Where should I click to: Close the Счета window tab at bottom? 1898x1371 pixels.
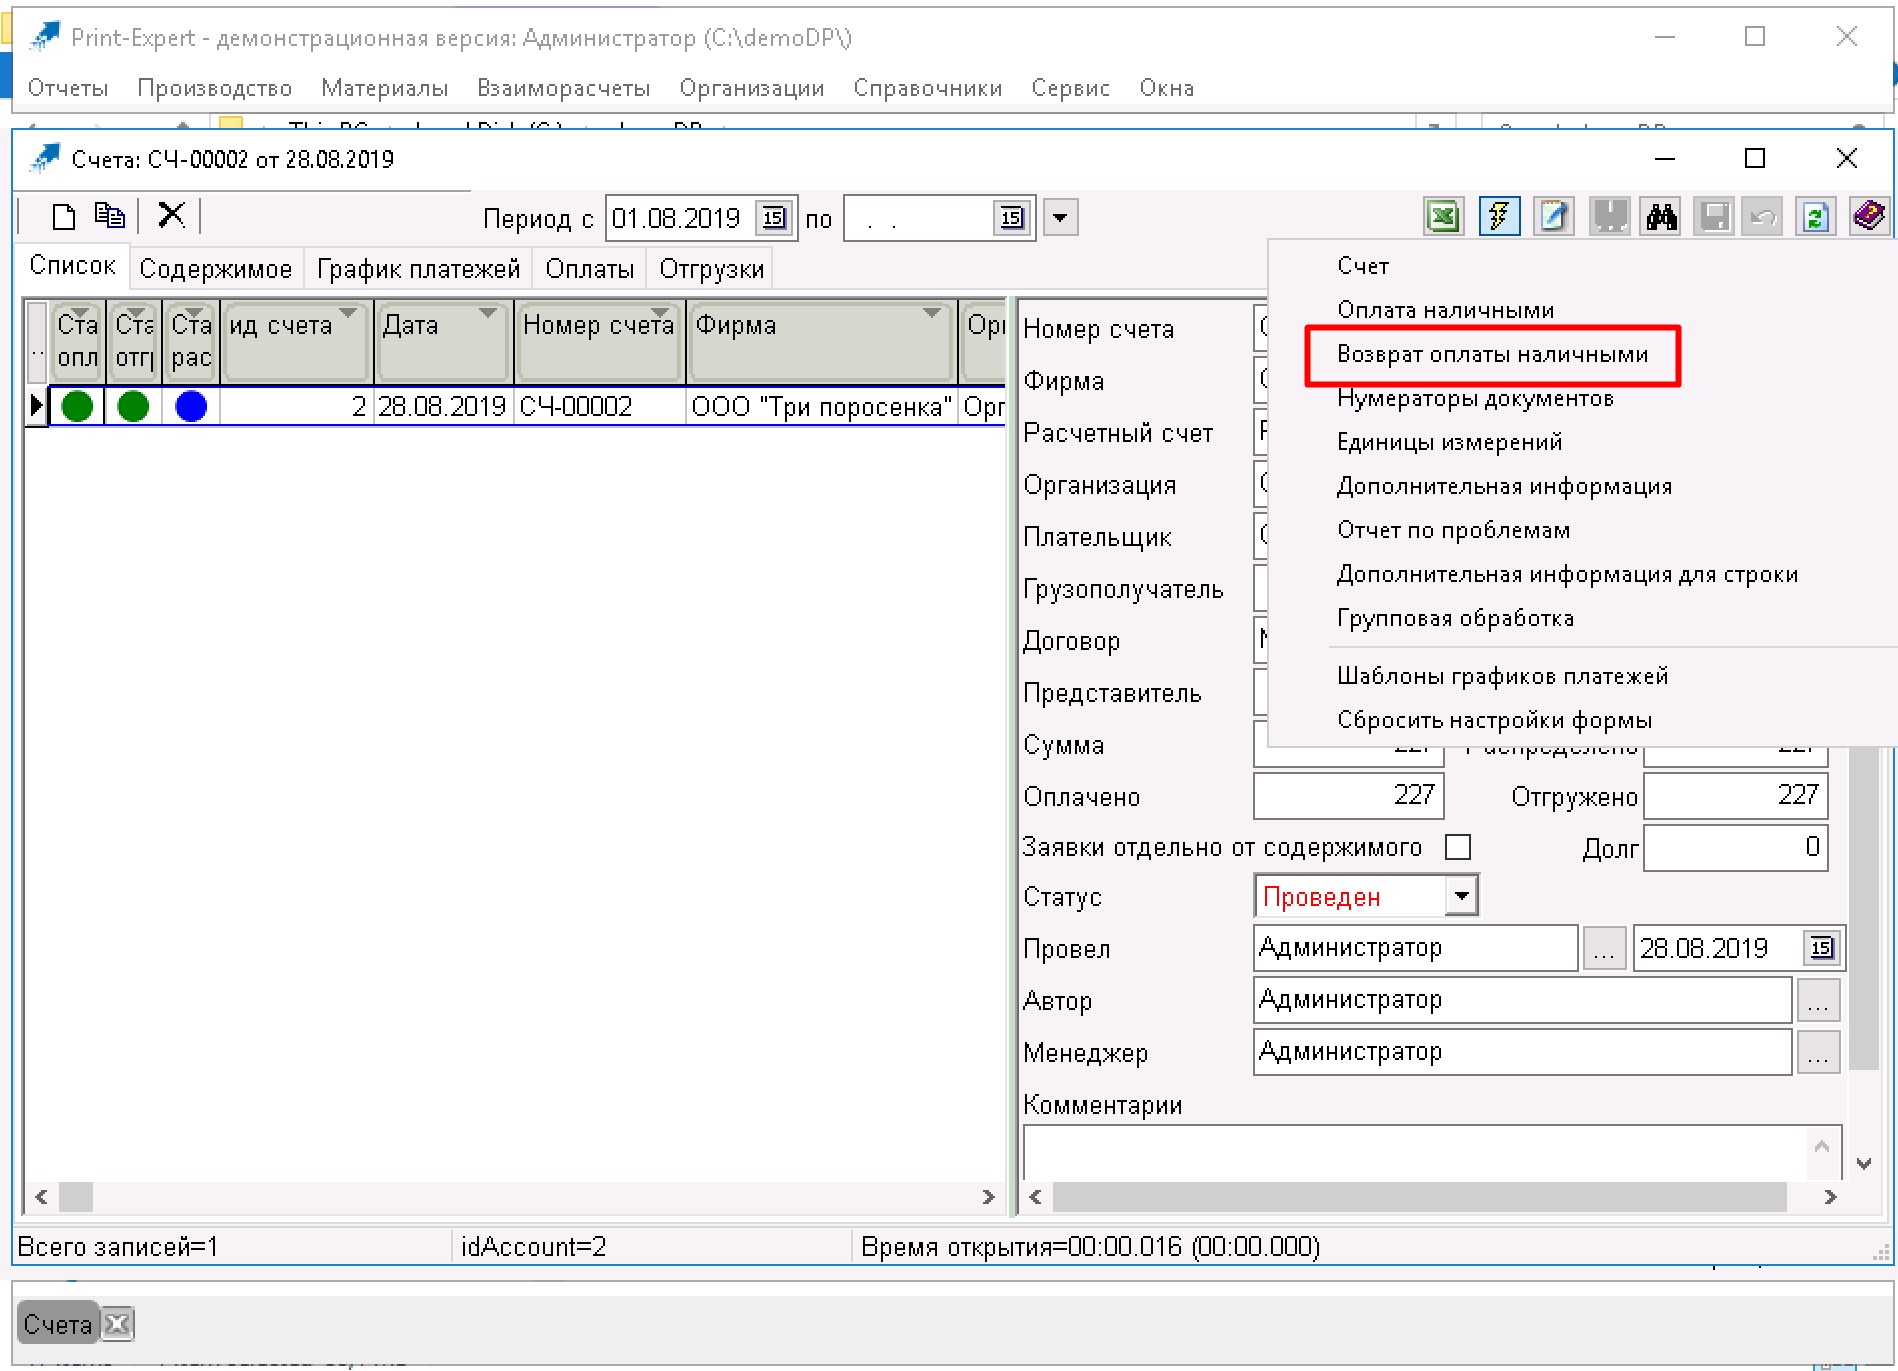point(117,1324)
